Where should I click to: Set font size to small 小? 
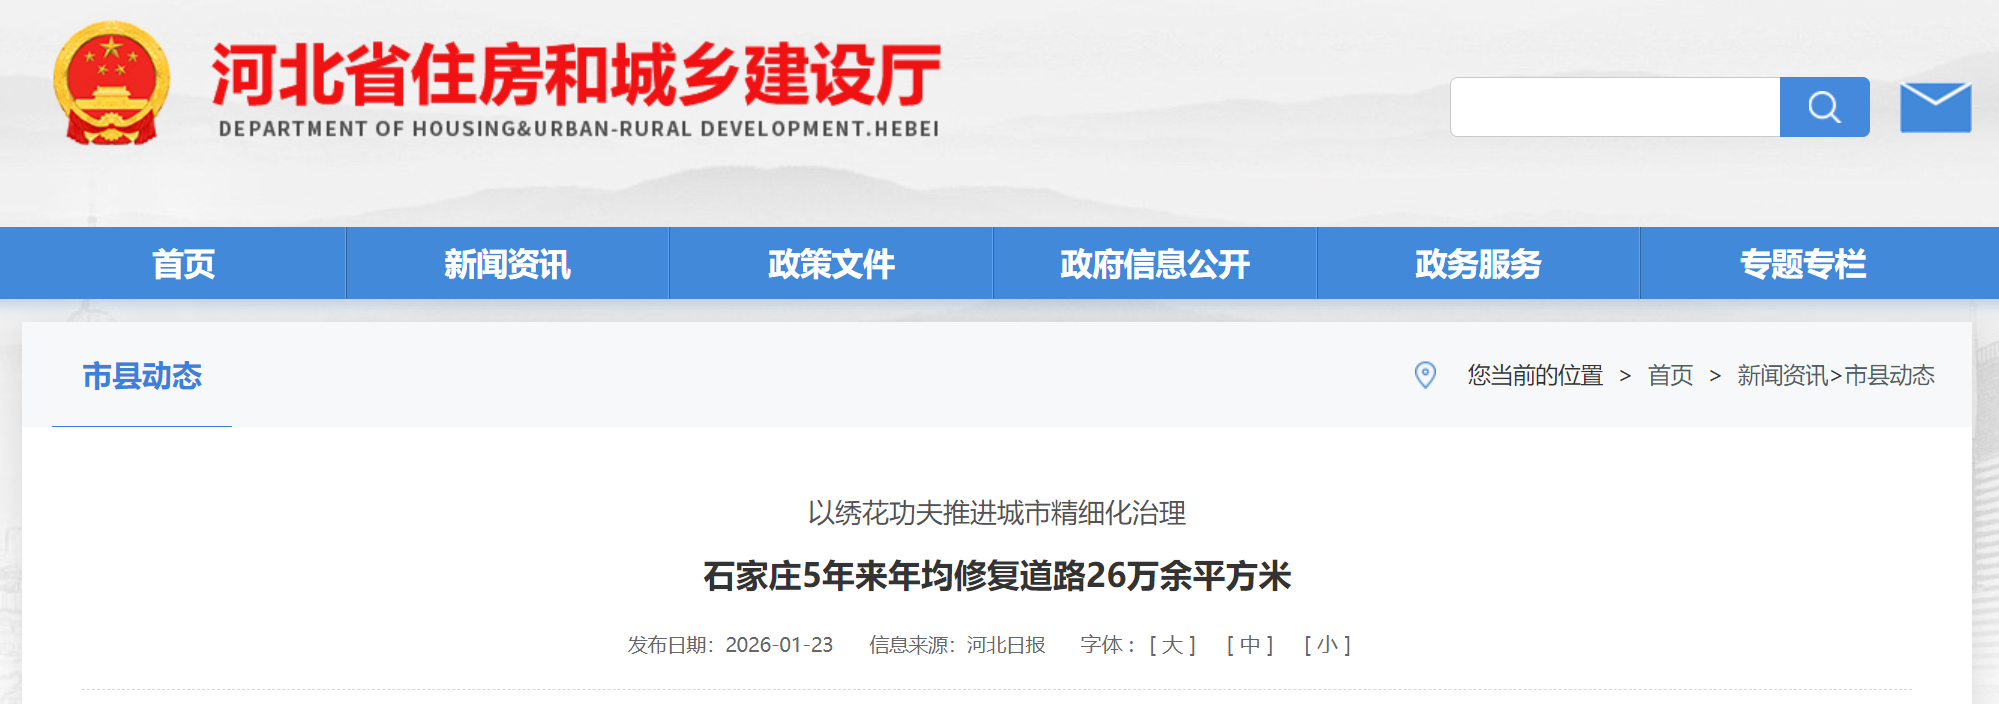click(x=1327, y=645)
